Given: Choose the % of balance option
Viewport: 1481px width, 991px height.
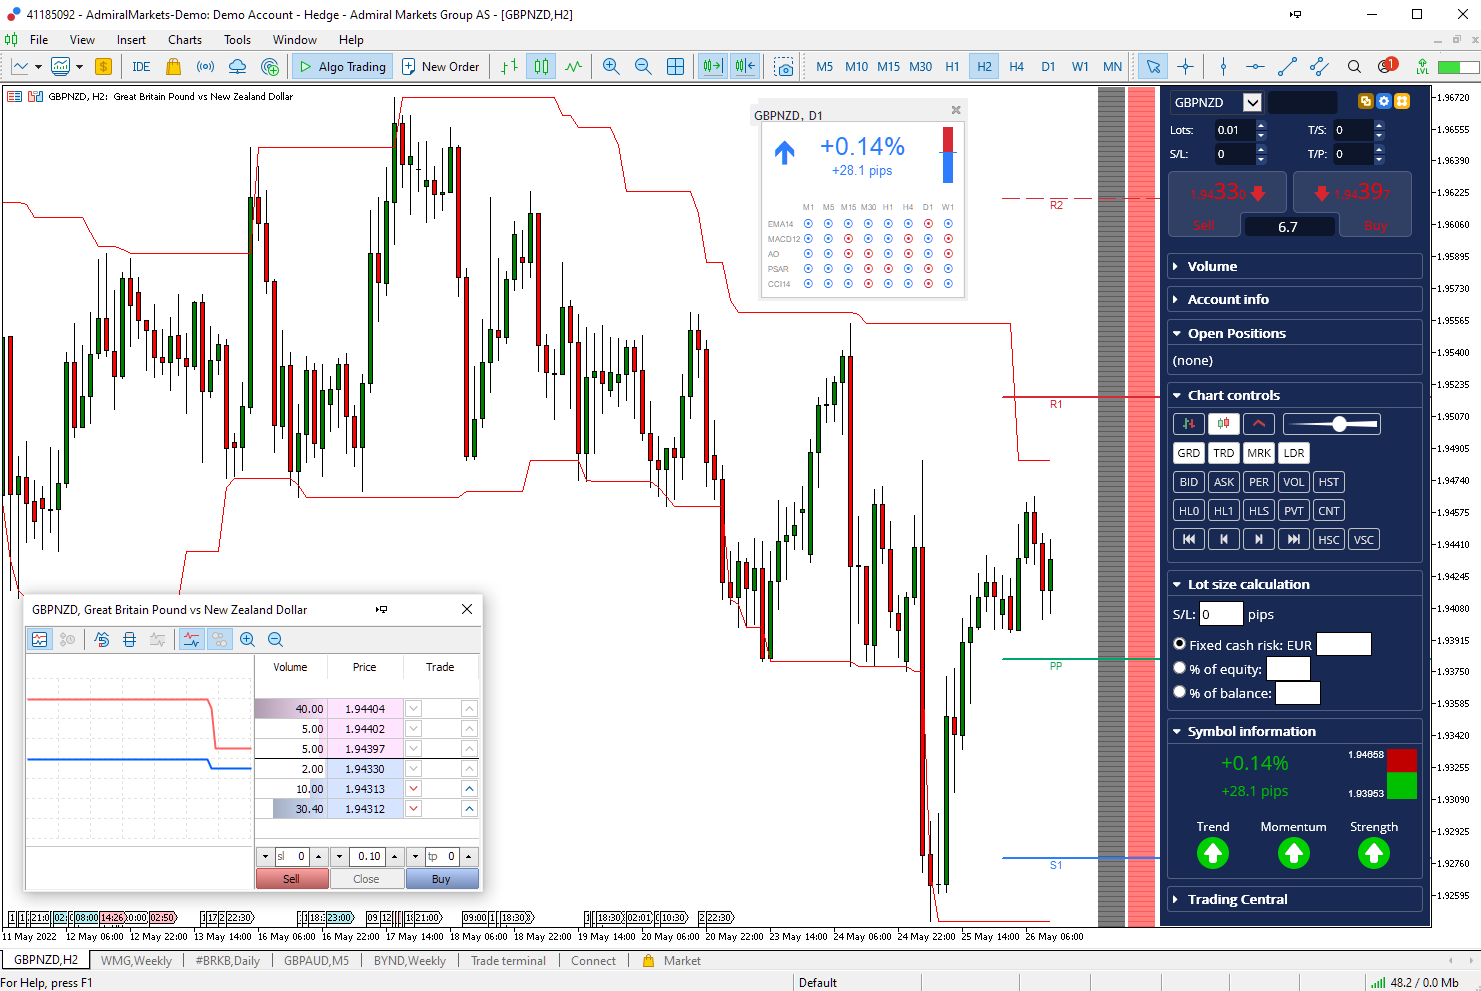Looking at the screenshot, I should click(x=1179, y=692).
